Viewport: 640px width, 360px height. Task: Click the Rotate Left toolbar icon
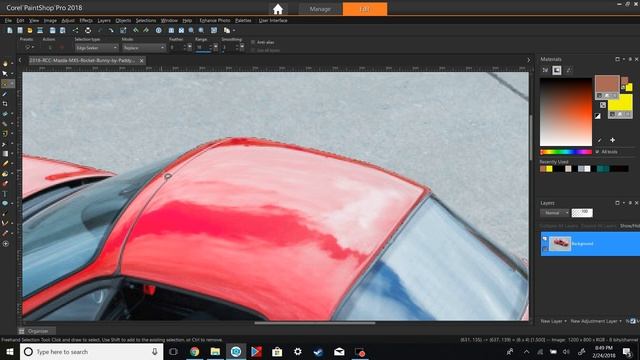136,30
